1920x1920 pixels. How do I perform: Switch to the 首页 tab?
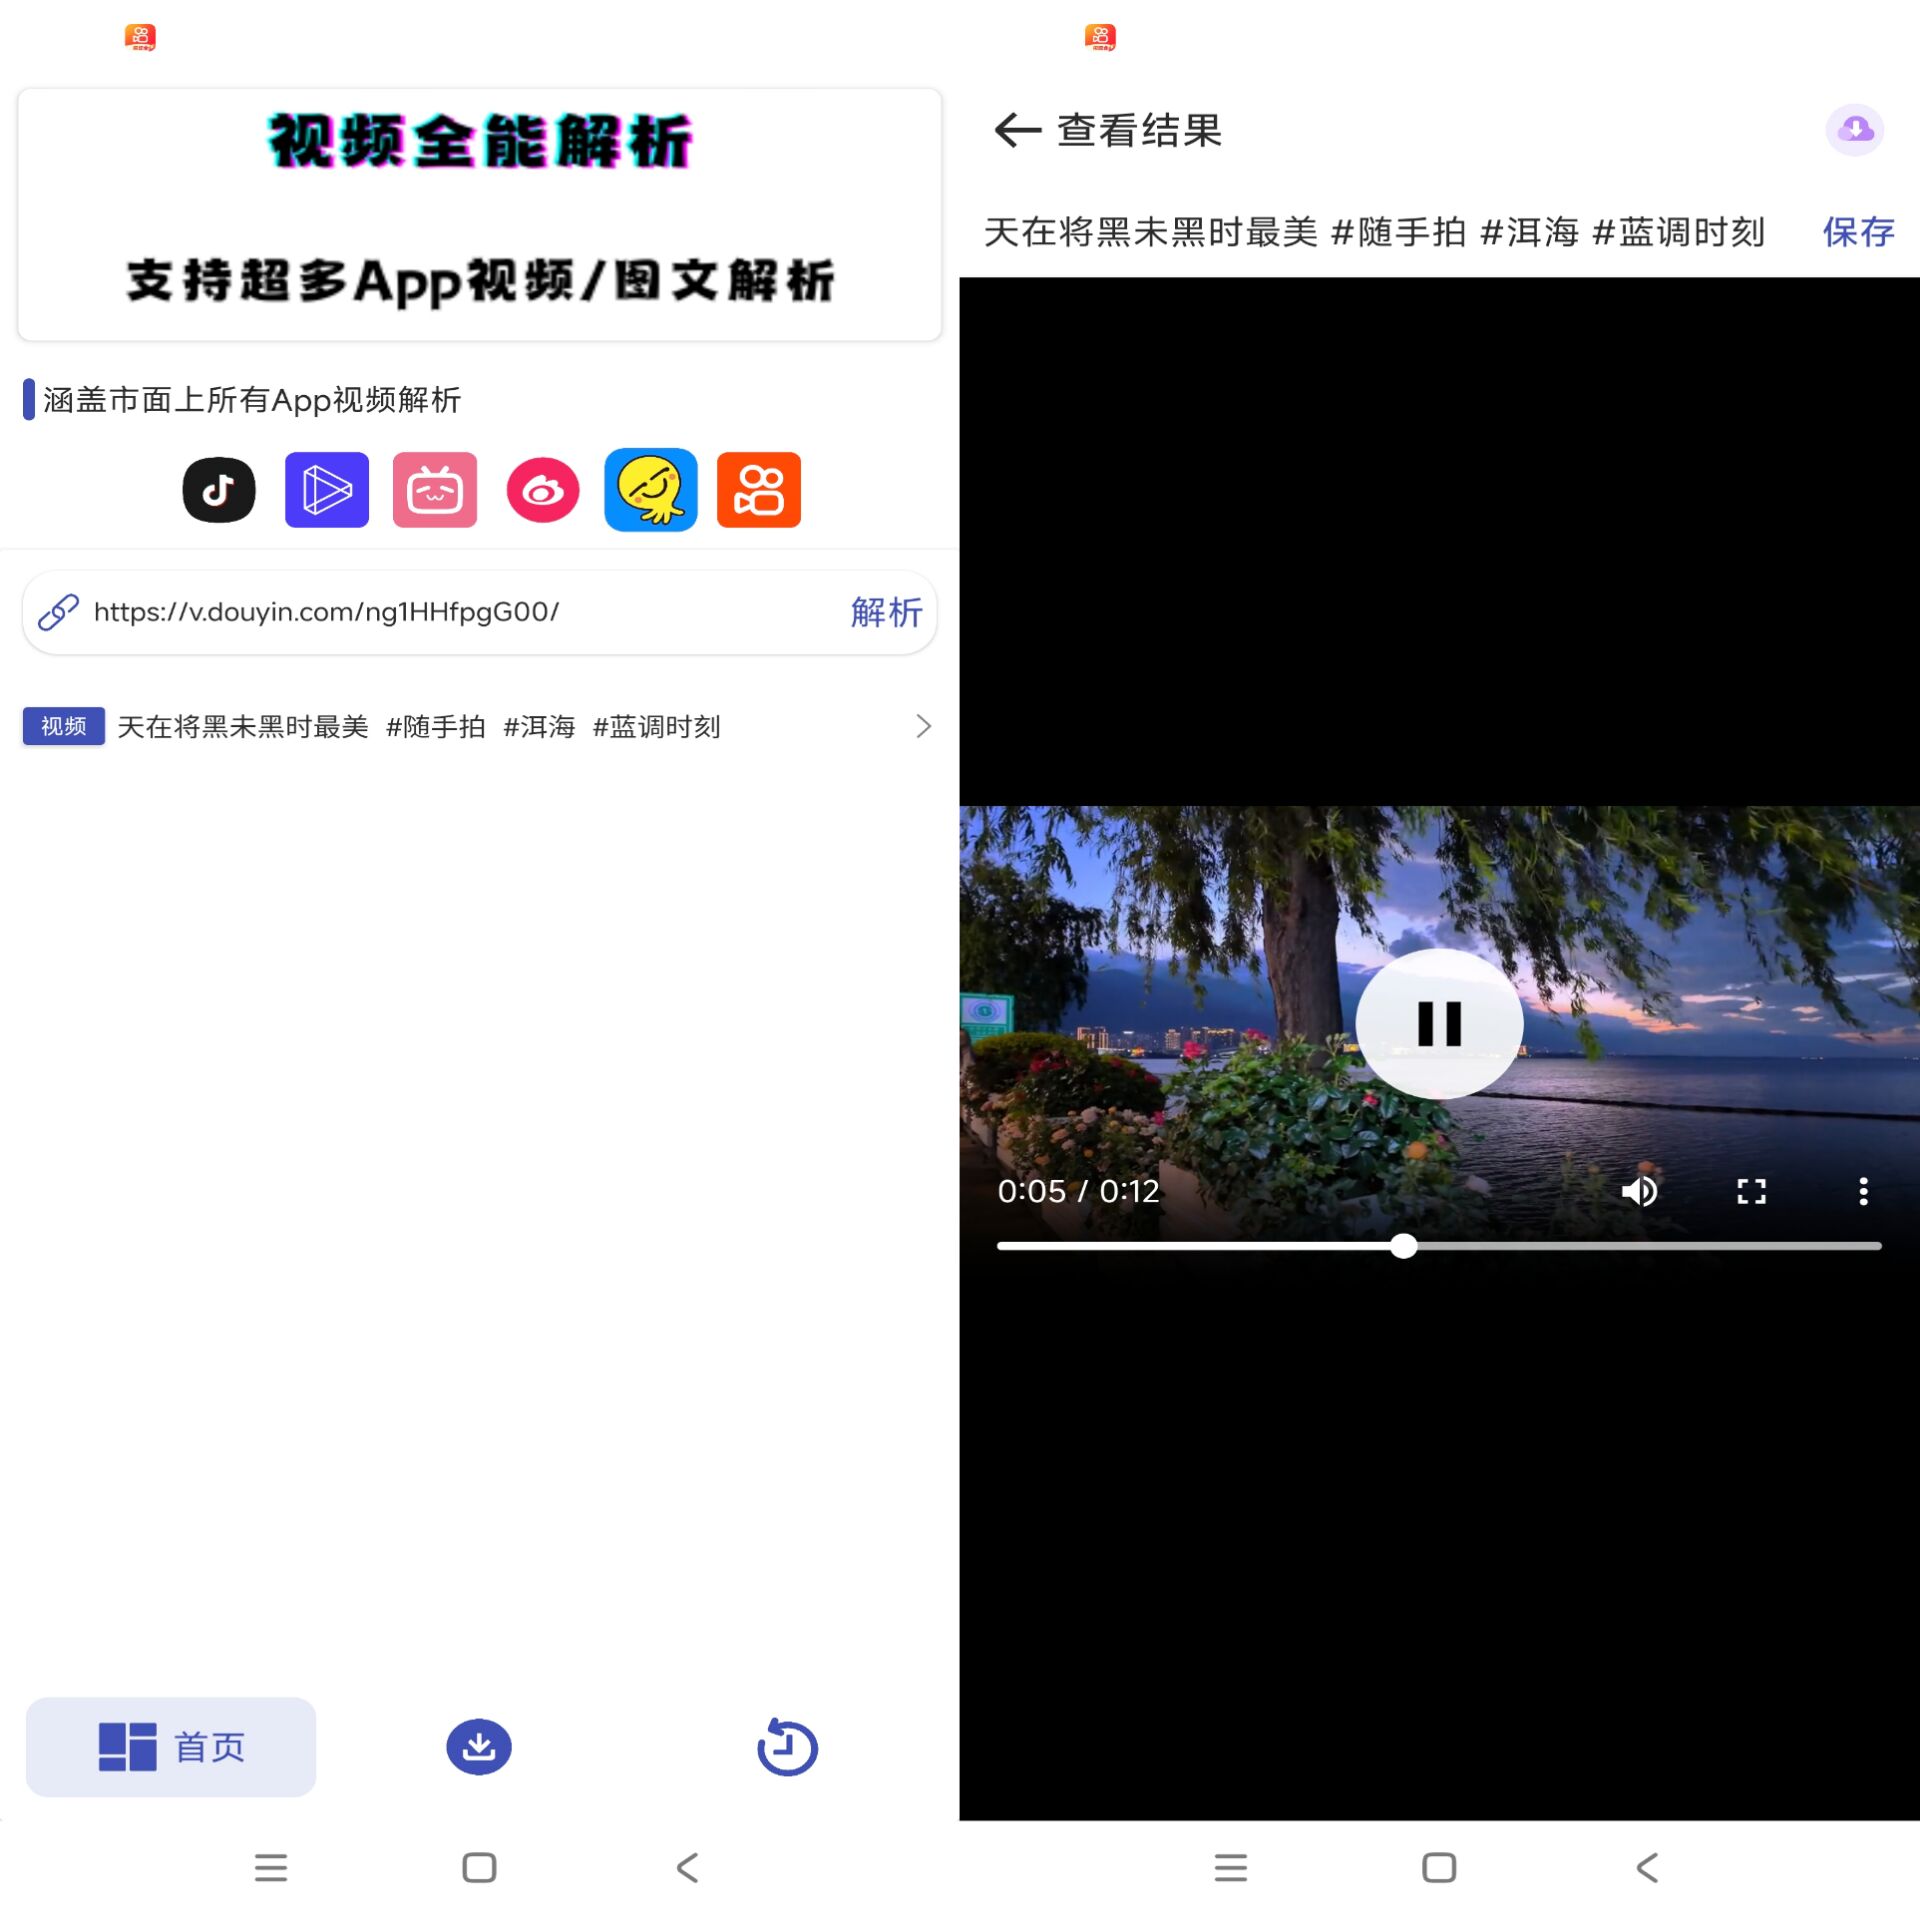[x=170, y=1746]
